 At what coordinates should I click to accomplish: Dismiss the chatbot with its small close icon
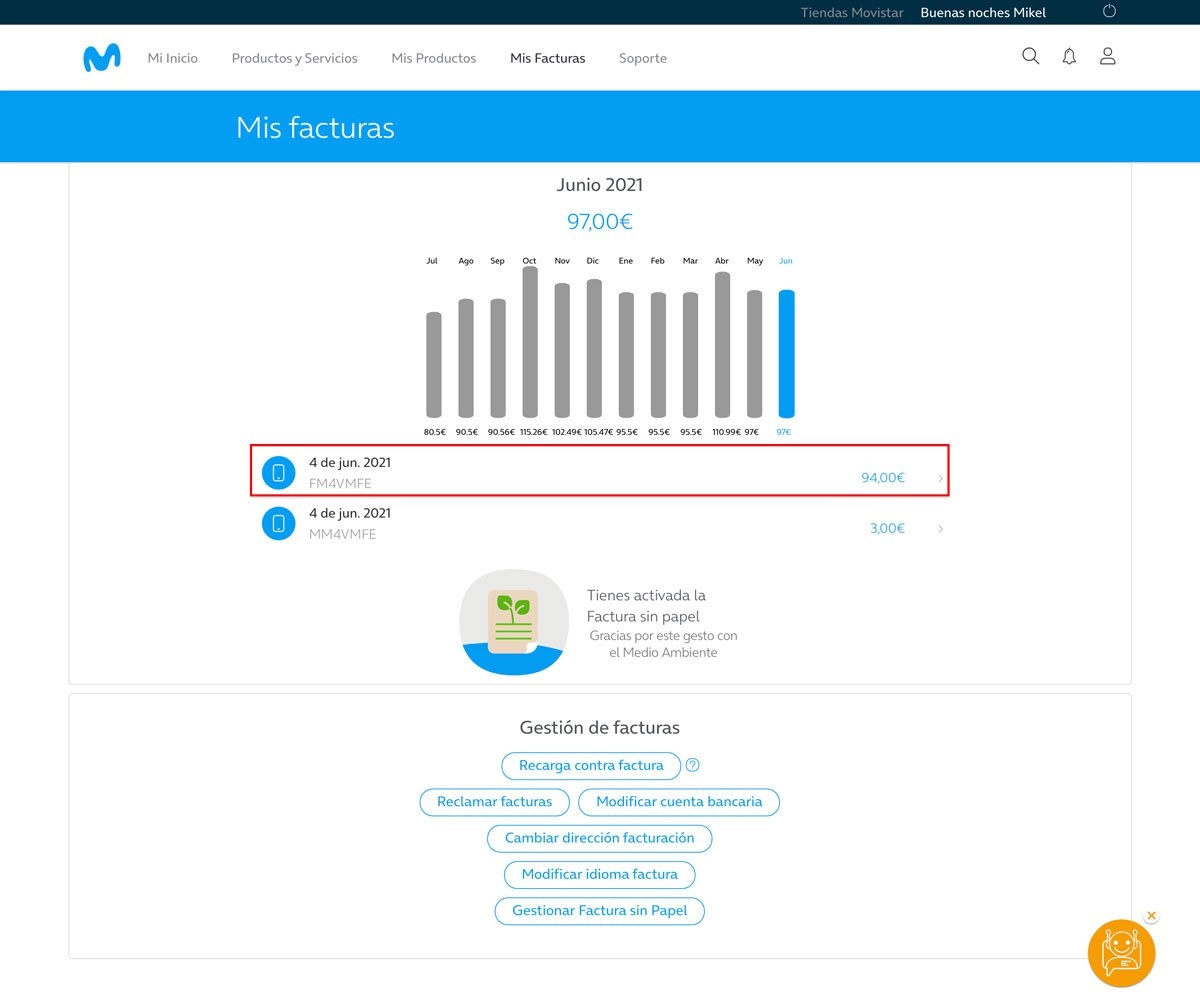point(1151,915)
